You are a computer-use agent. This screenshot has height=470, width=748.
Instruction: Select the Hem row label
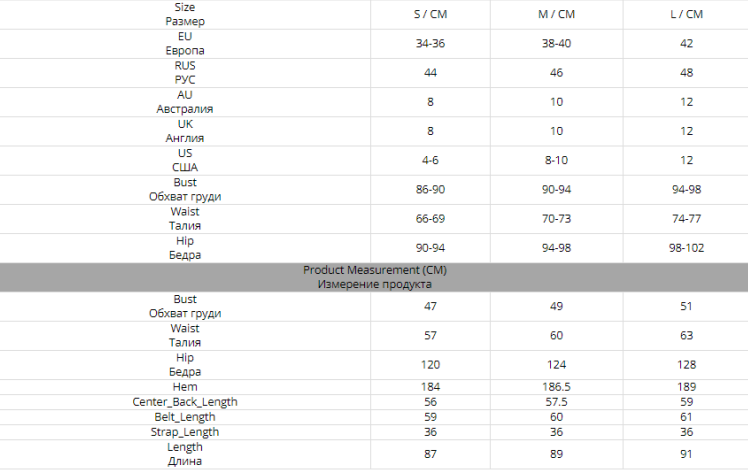pyautogui.click(x=184, y=387)
